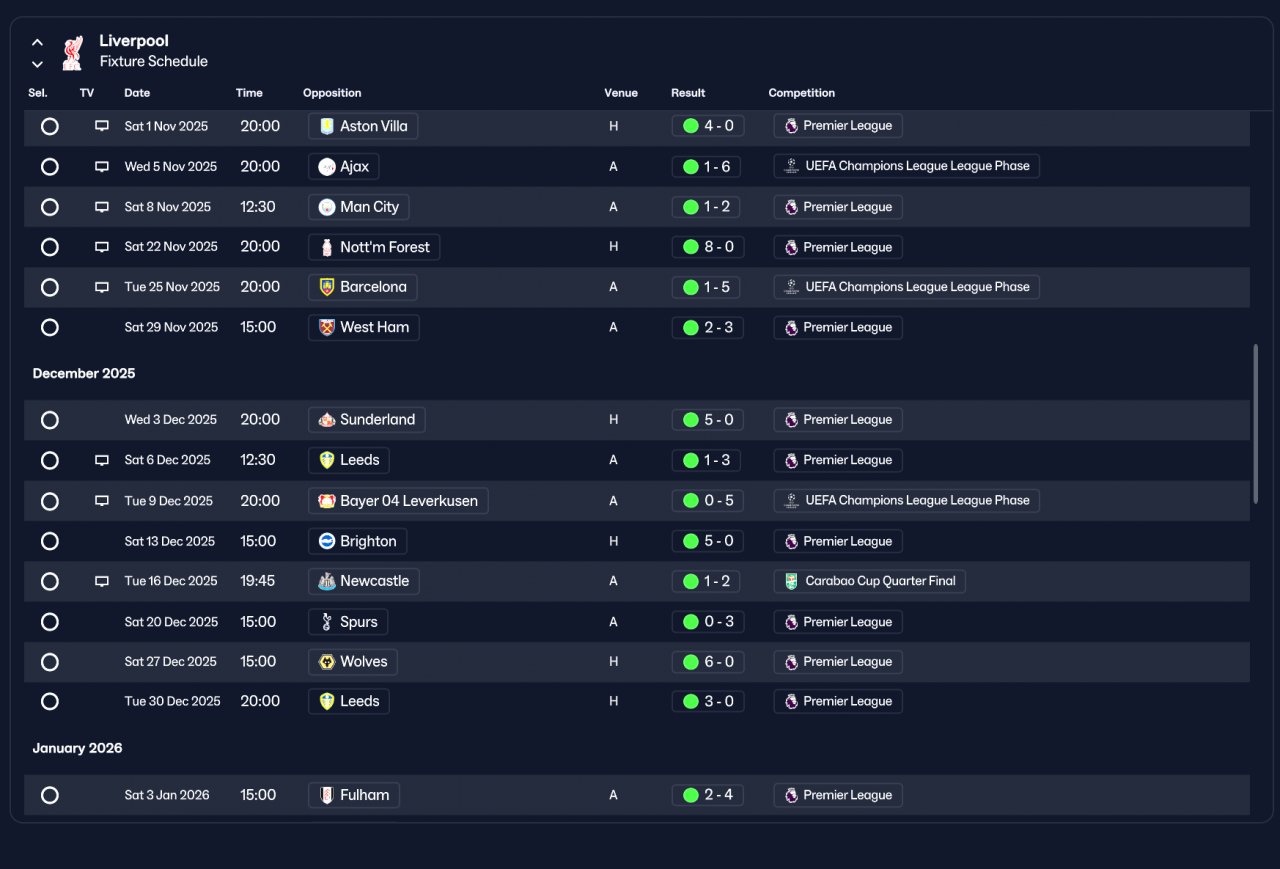The width and height of the screenshot is (1280, 869).
Task: Open the 6 - 0 result against Wolves
Action: (707, 662)
